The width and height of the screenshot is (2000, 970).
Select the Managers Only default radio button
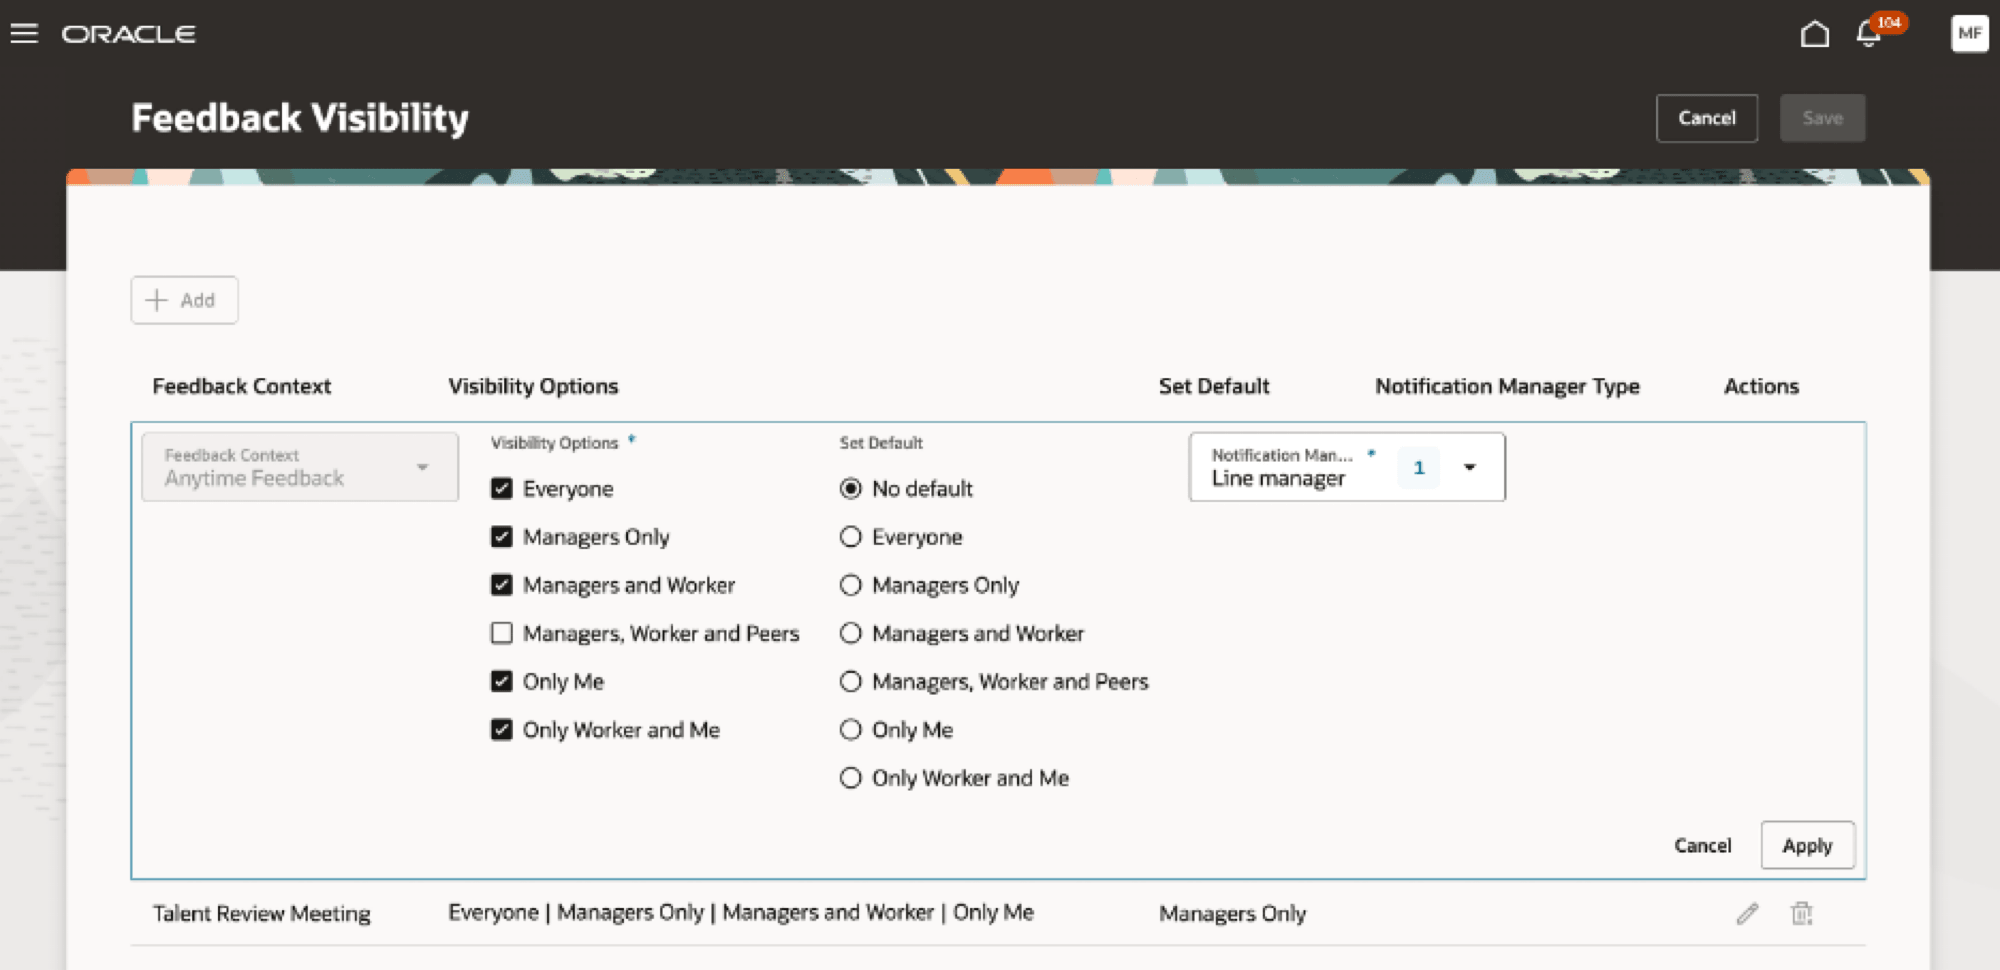click(x=851, y=584)
